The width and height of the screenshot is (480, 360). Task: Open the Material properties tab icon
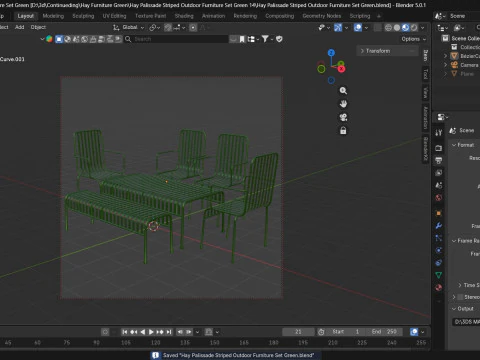point(439,287)
